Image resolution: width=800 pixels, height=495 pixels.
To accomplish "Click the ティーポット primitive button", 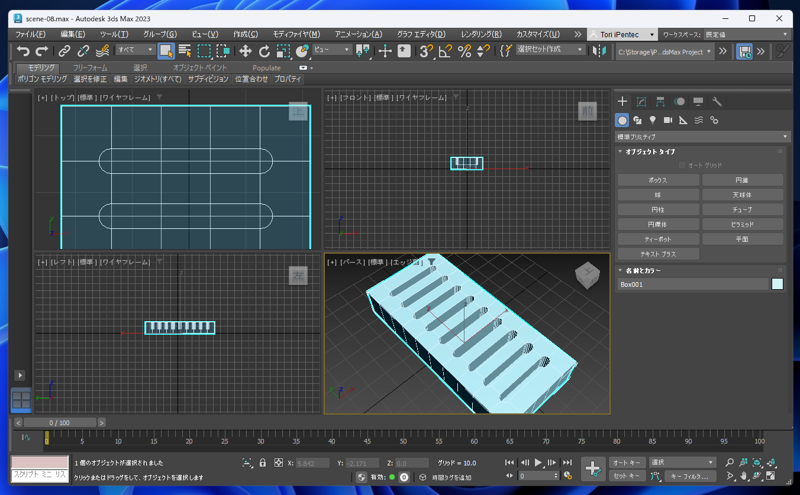I will (658, 239).
